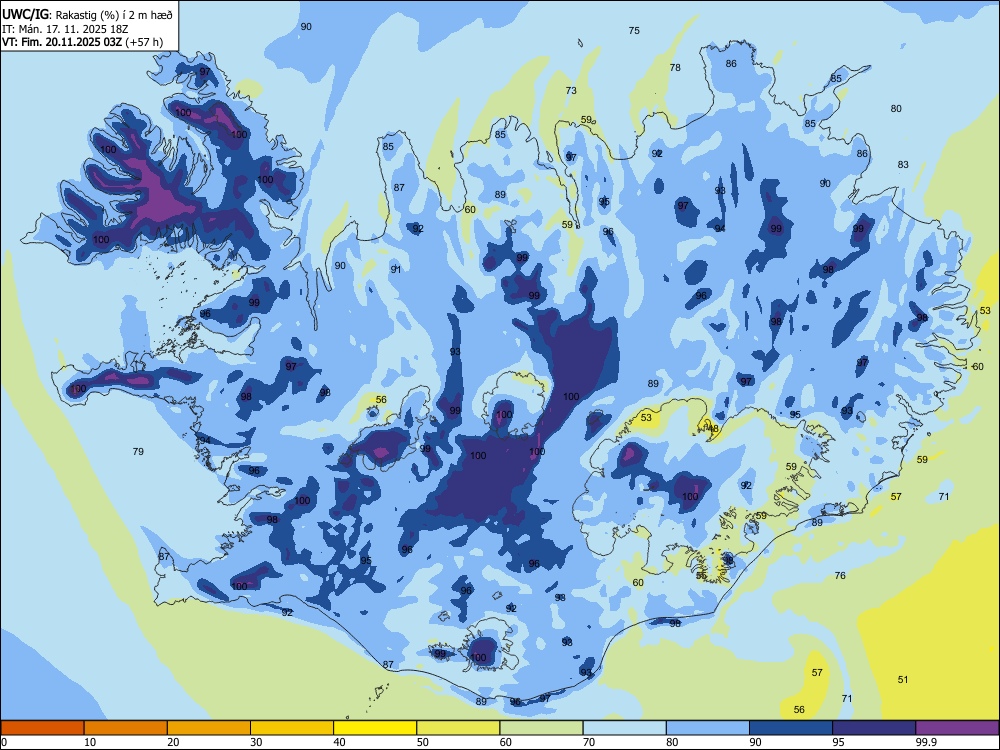The image size is (1000, 750).
Task: Click the '75' humidity value on the map
Action: pyautogui.click(x=634, y=31)
